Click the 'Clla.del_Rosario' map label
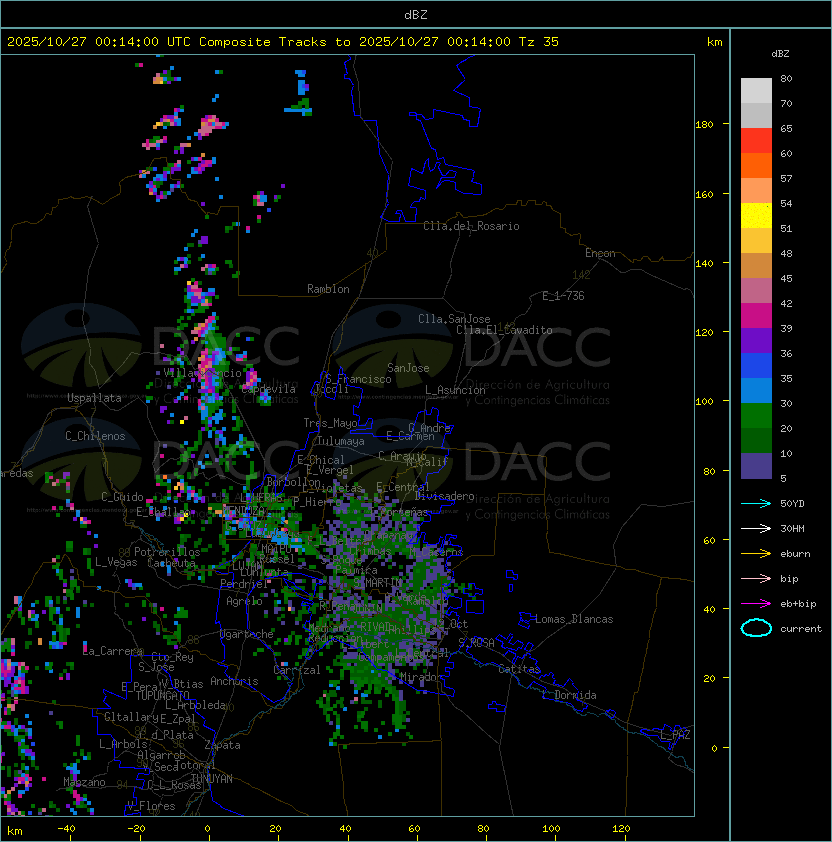 [471, 226]
